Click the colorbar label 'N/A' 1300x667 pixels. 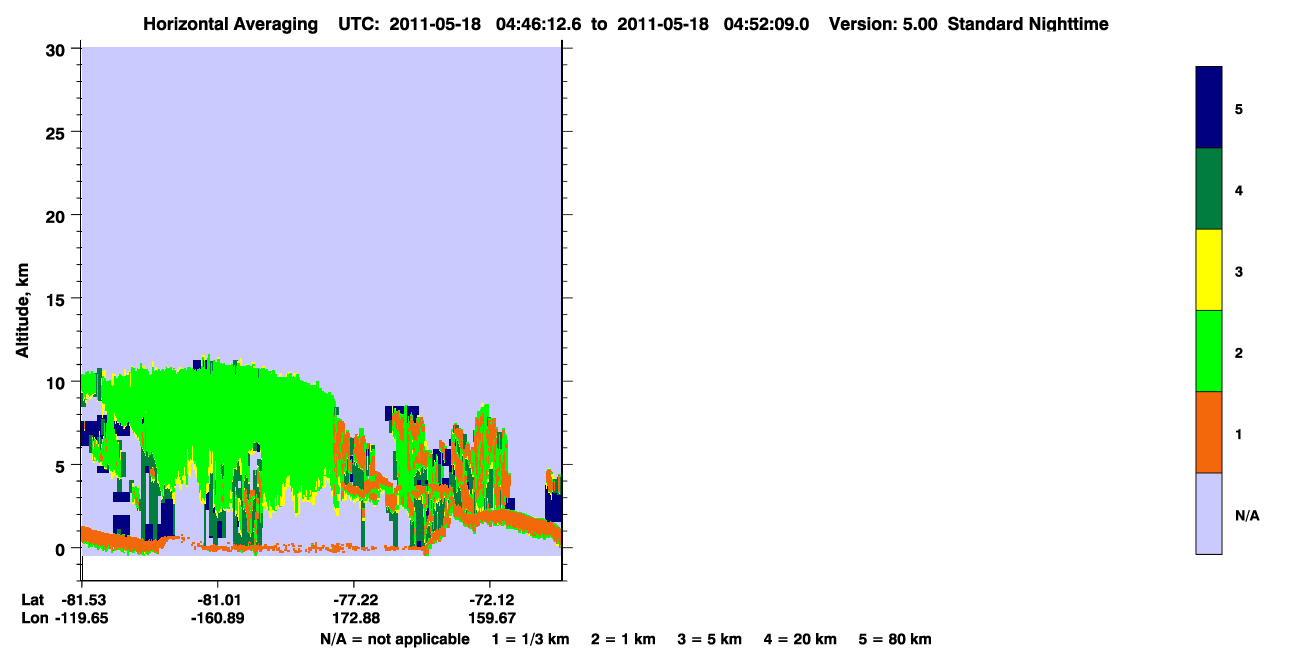tap(1248, 515)
